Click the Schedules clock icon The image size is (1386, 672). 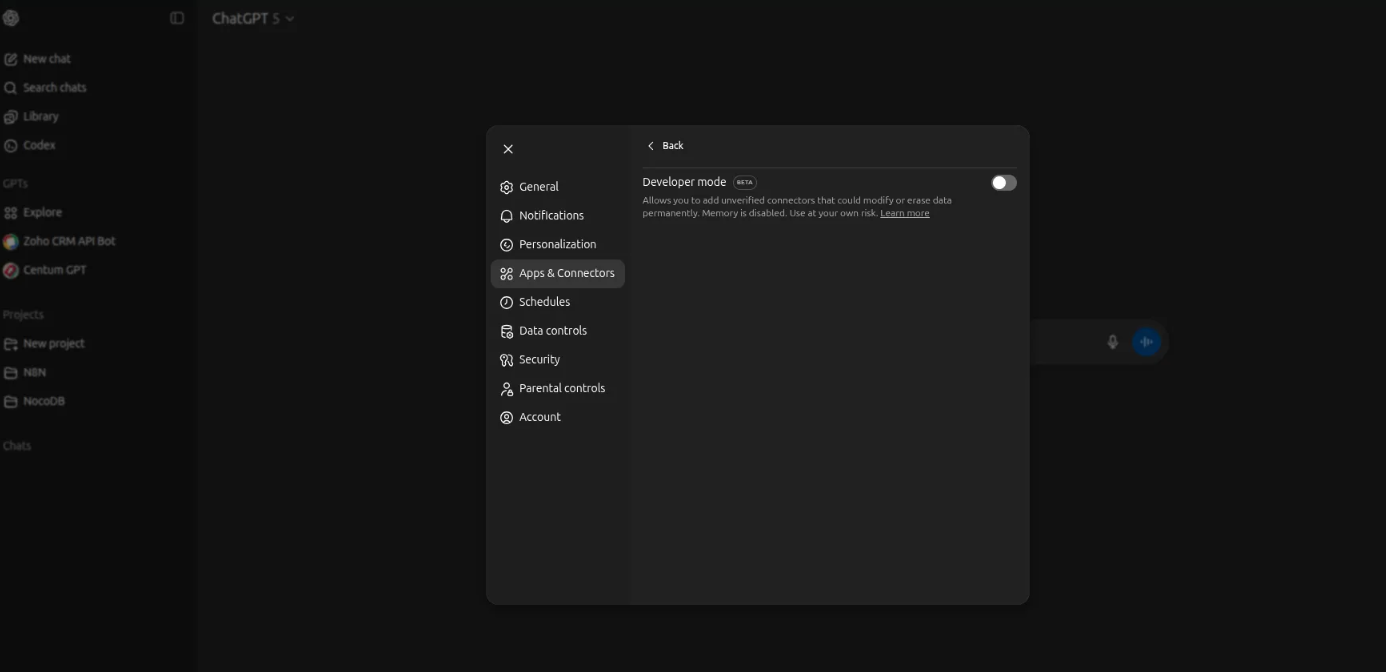[506, 302]
